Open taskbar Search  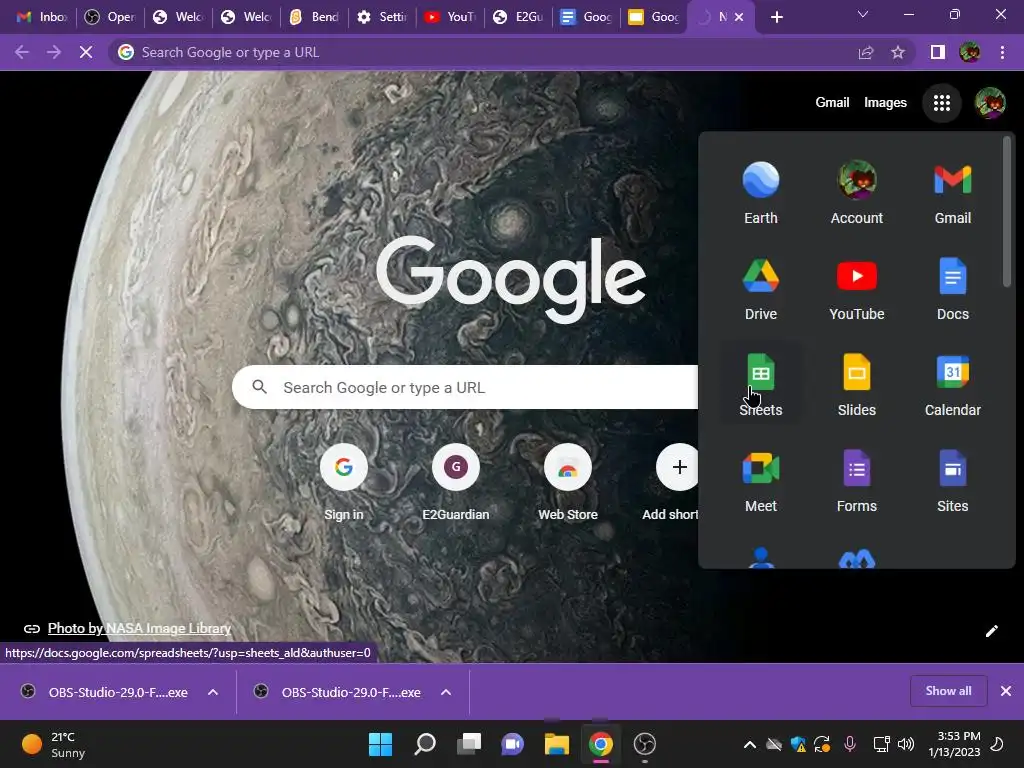pyautogui.click(x=425, y=744)
